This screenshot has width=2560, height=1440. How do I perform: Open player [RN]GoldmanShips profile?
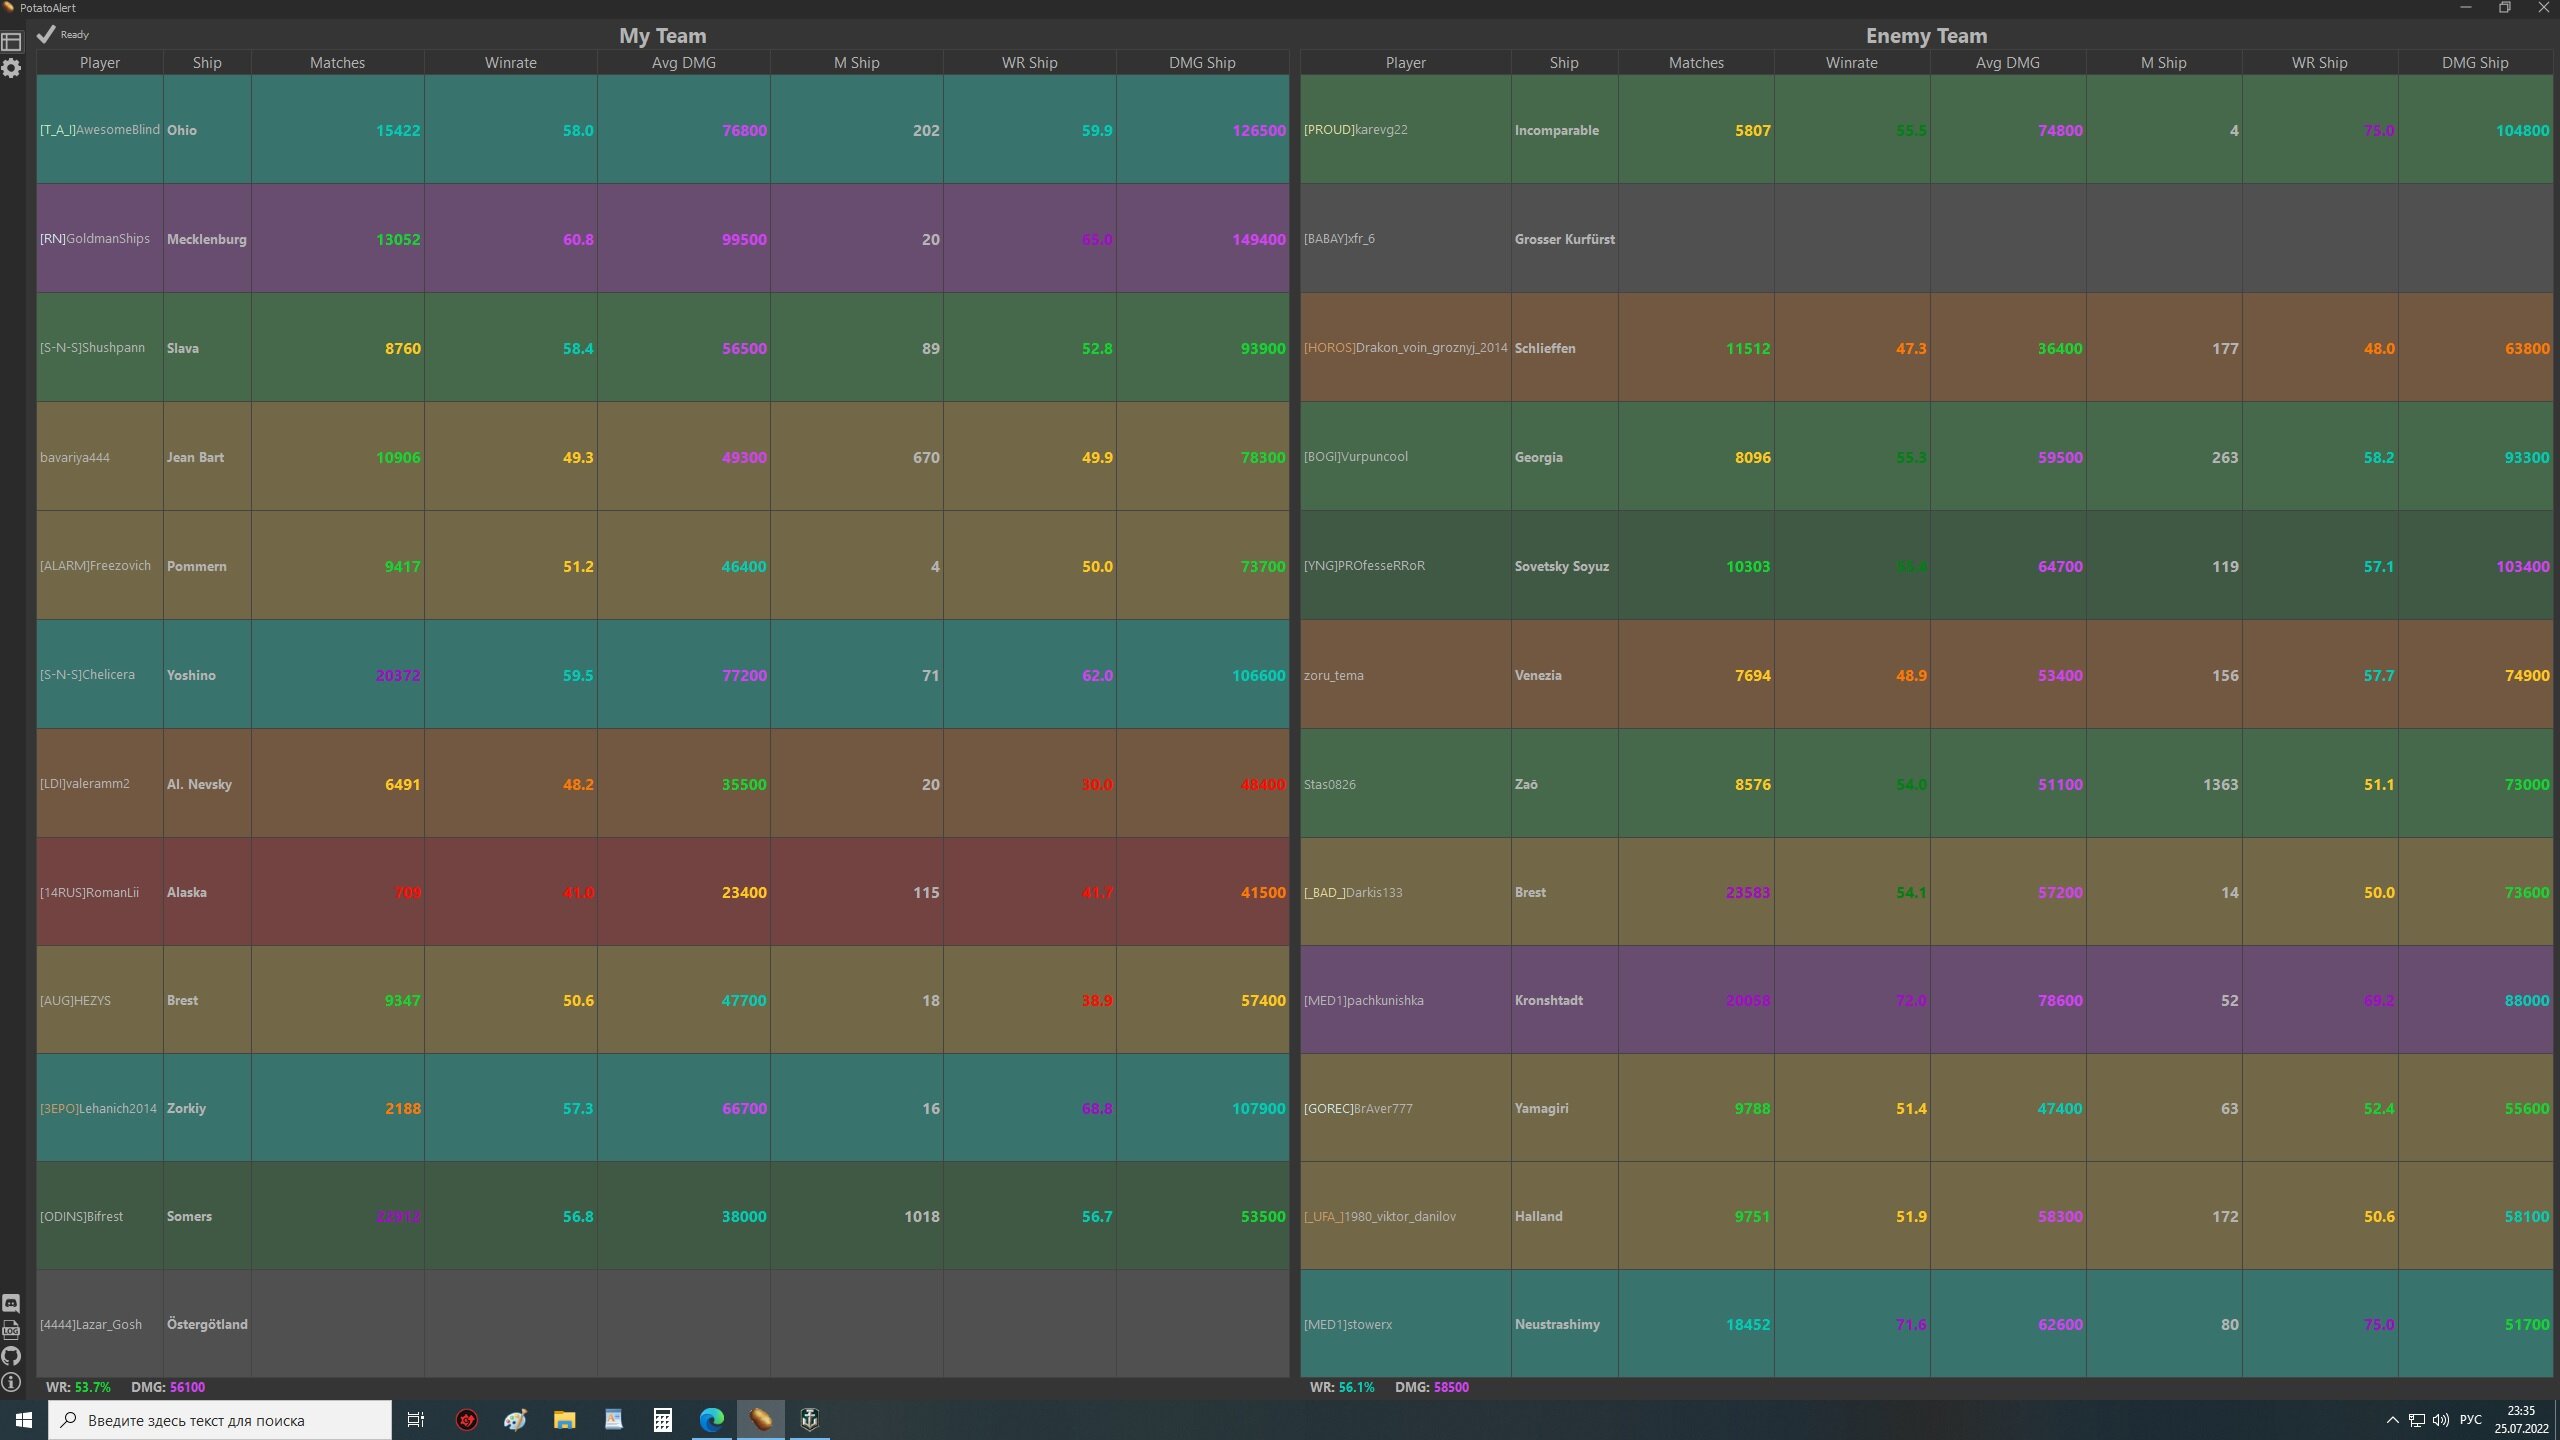[95, 239]
